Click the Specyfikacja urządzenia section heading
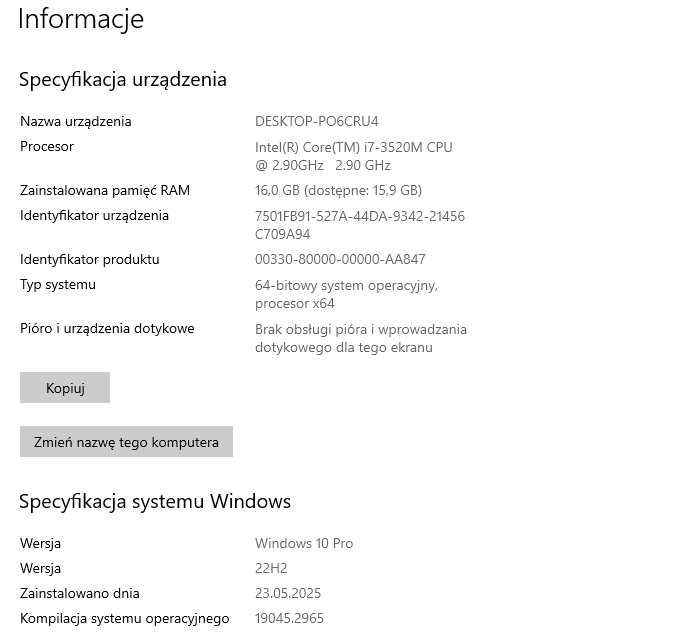This screenshot has height=635, width=694. pyautogui.click(x=123, y=79)
